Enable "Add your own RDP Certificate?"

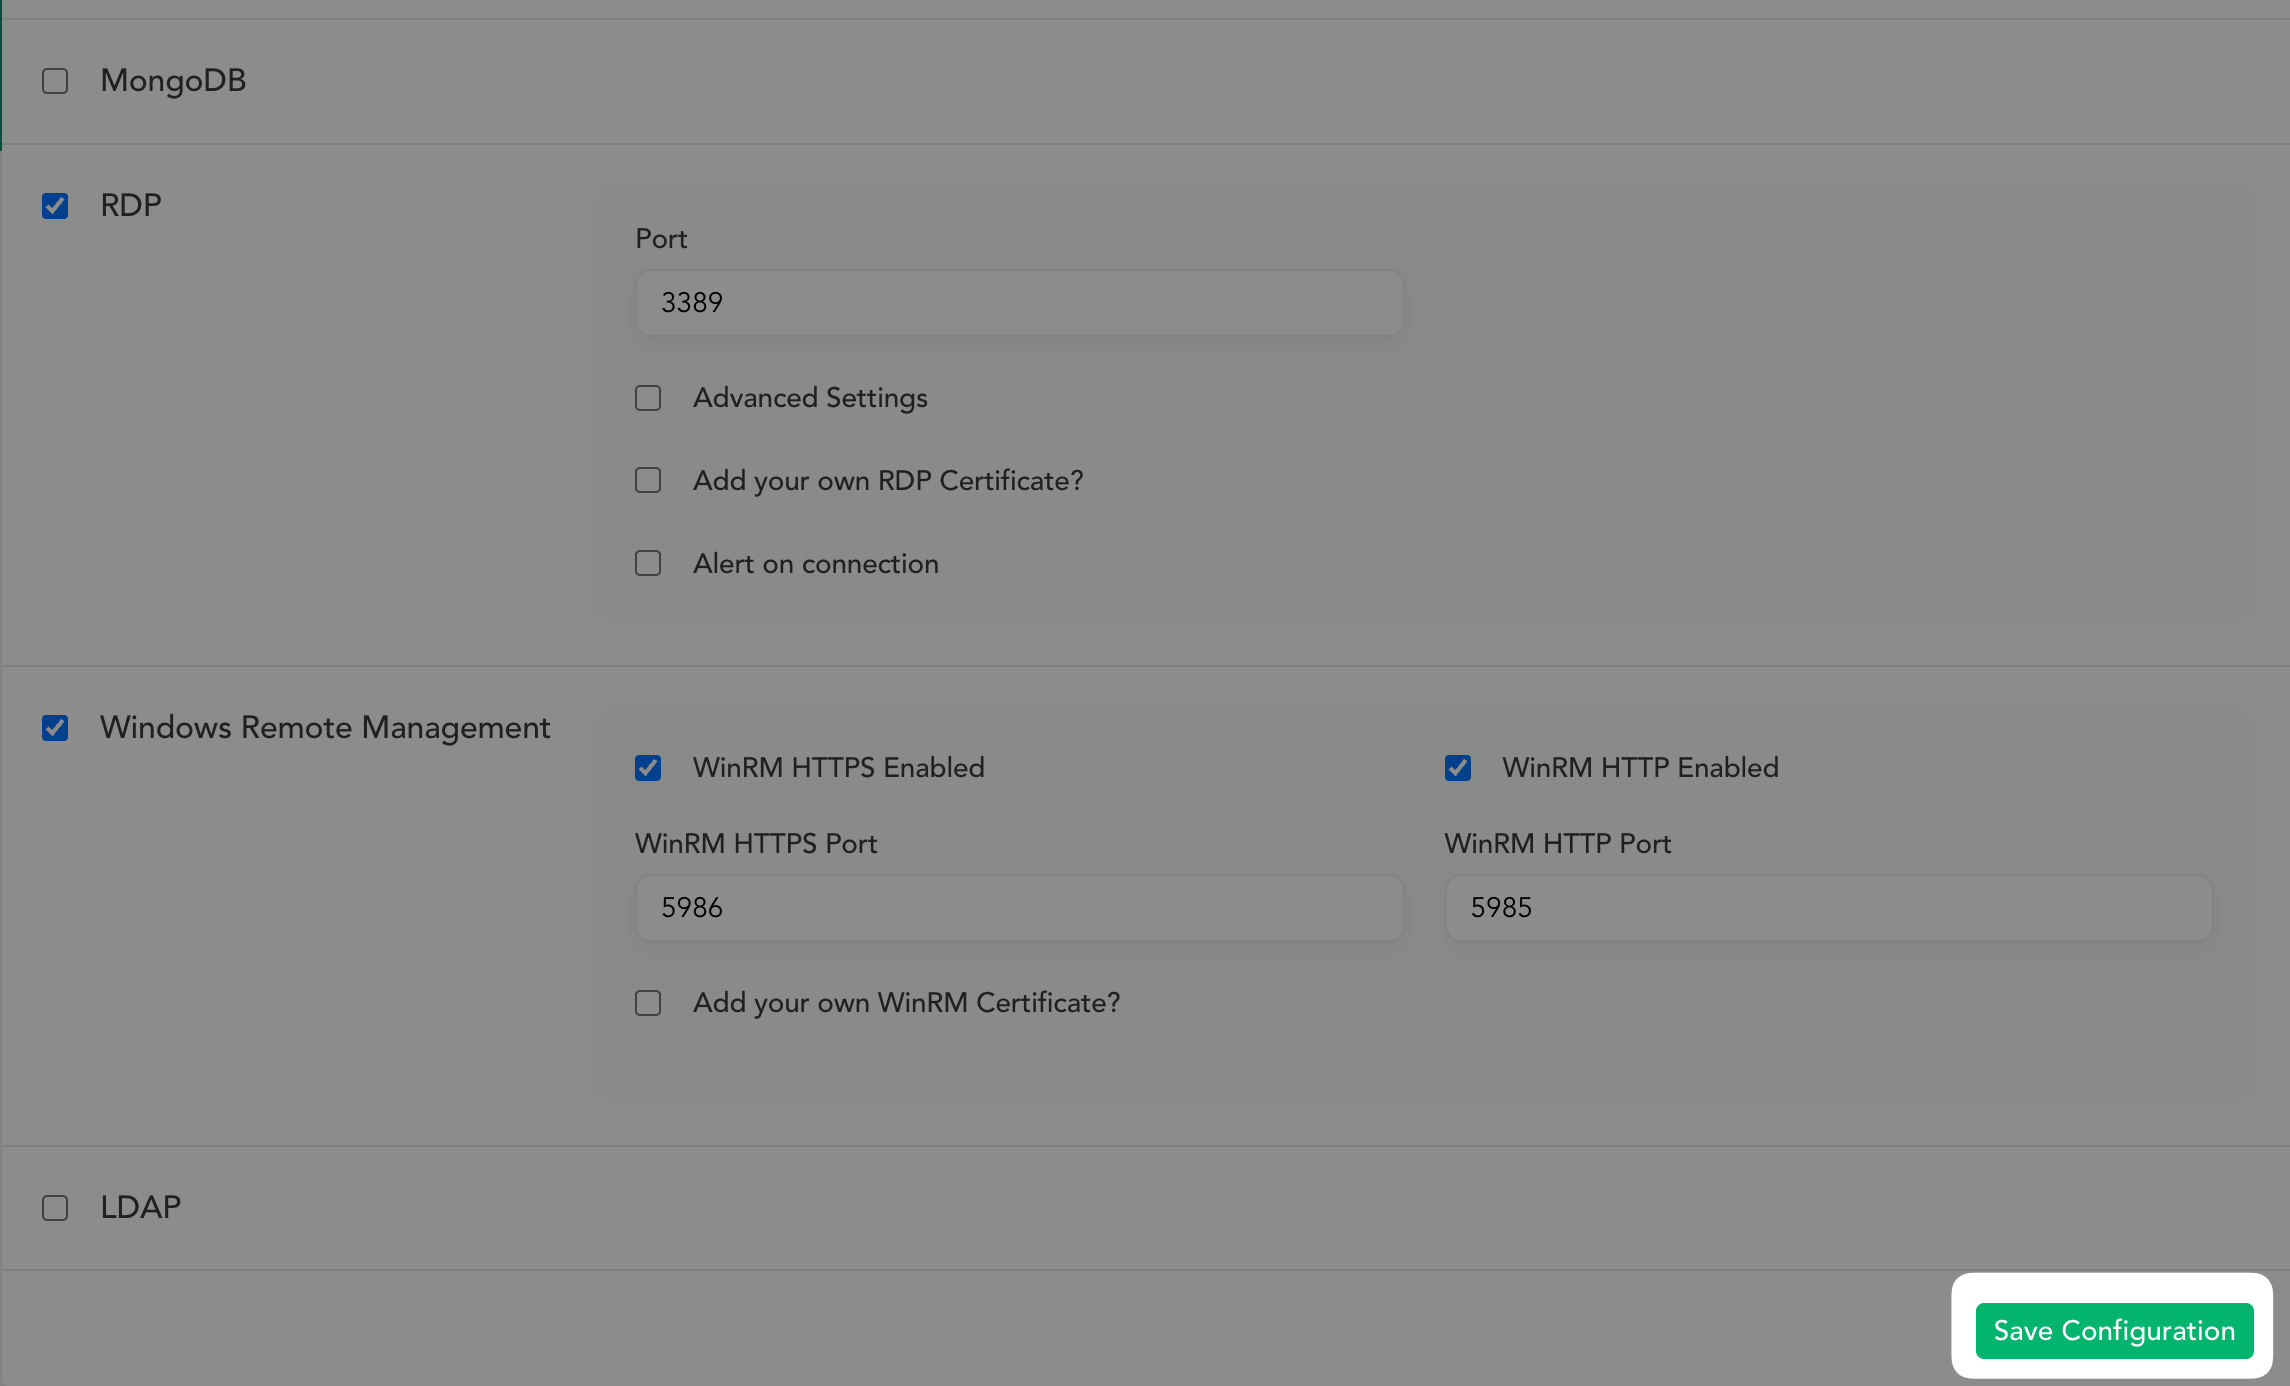(648, 480)
